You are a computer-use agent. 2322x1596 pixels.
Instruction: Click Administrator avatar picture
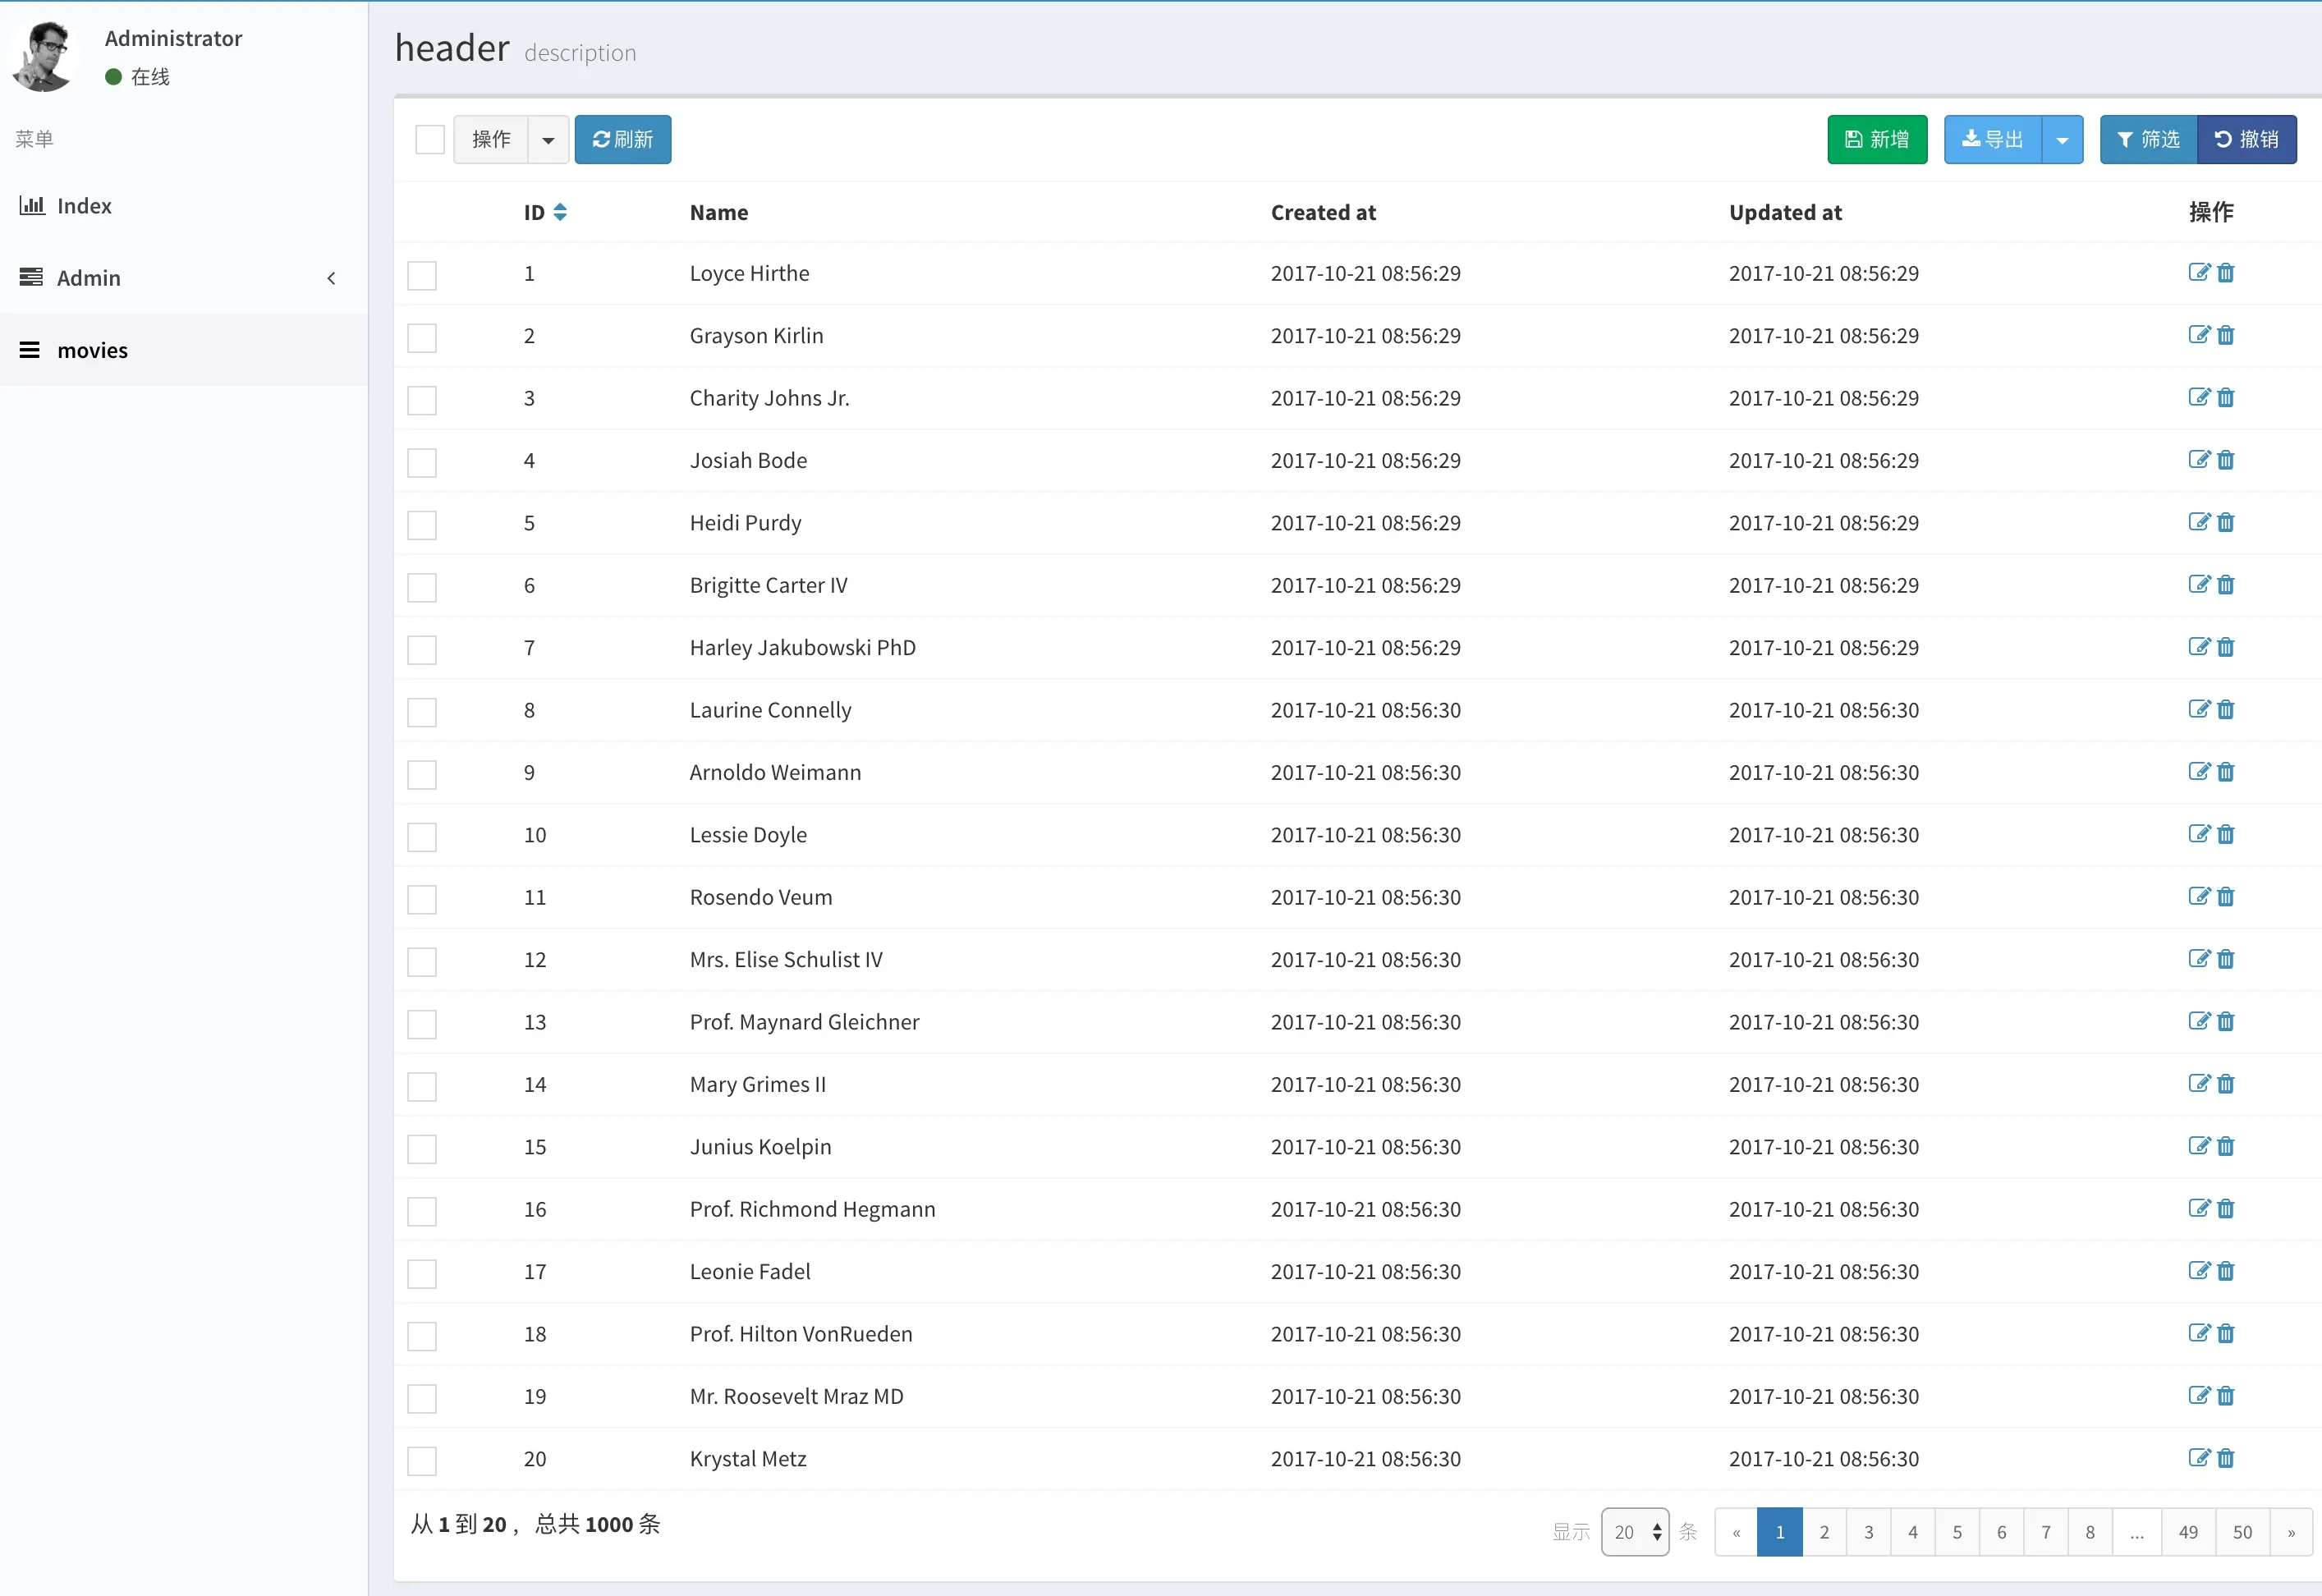click(x=43, y=57)
